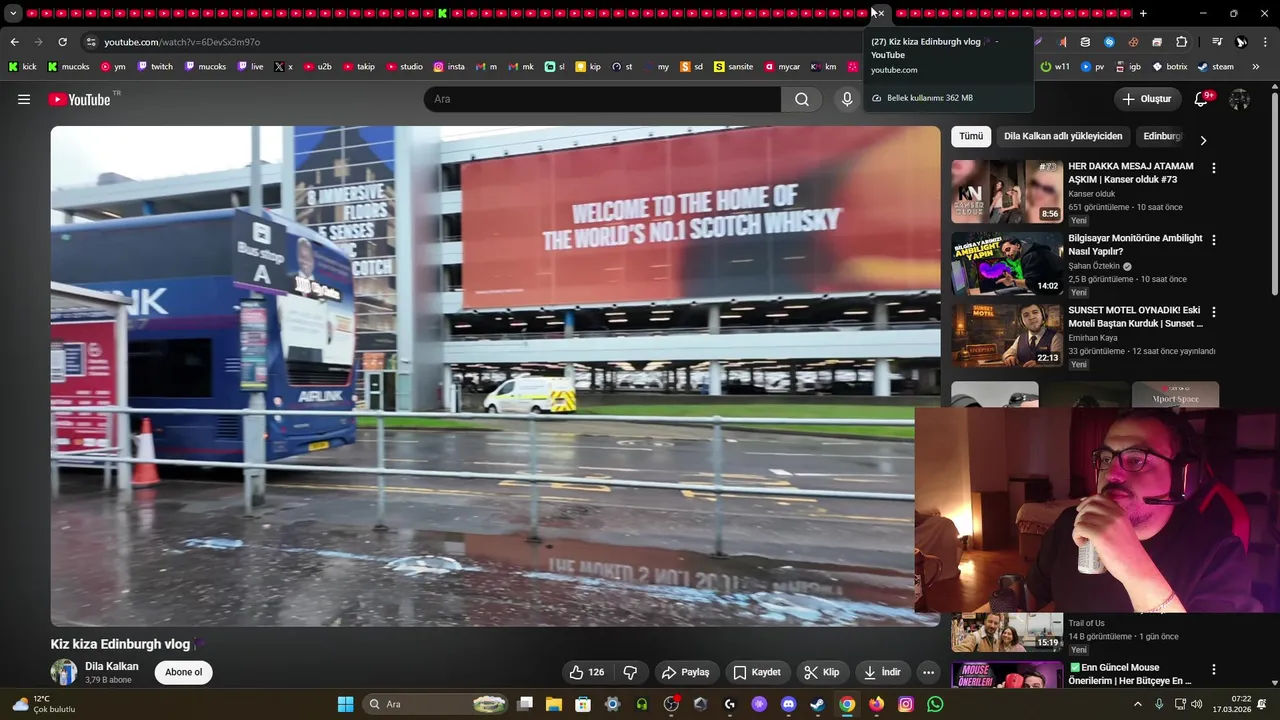Open the weather widget Çok bulutlu
Screen dimensions: 1280x720
click(43, 704)
